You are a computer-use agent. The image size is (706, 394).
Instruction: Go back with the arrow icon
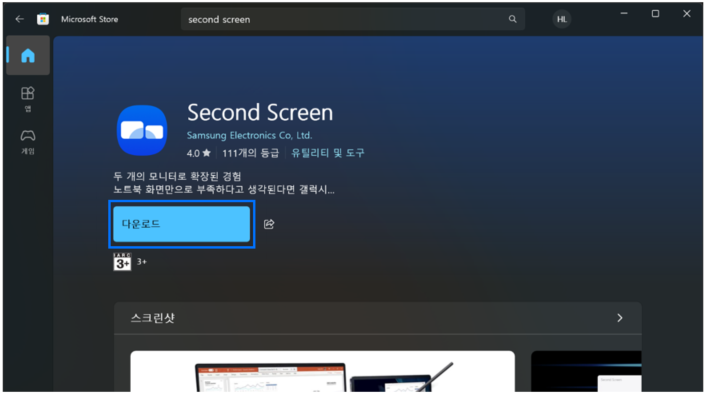[x=19, y=19]
